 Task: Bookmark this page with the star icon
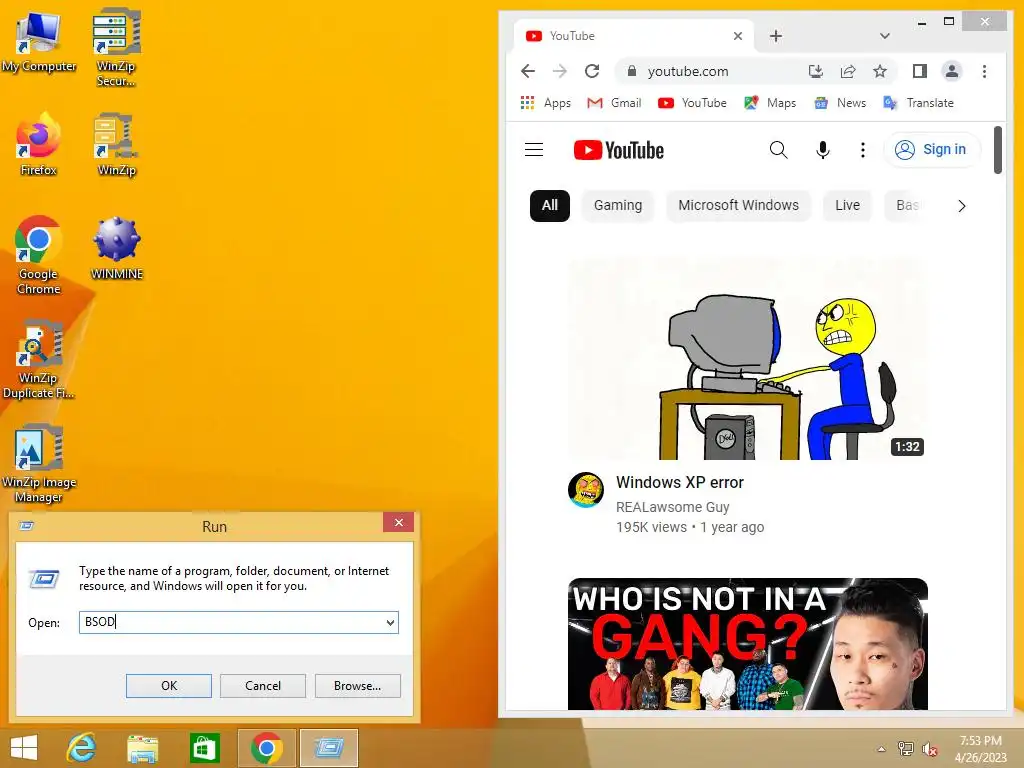point(880,71)
